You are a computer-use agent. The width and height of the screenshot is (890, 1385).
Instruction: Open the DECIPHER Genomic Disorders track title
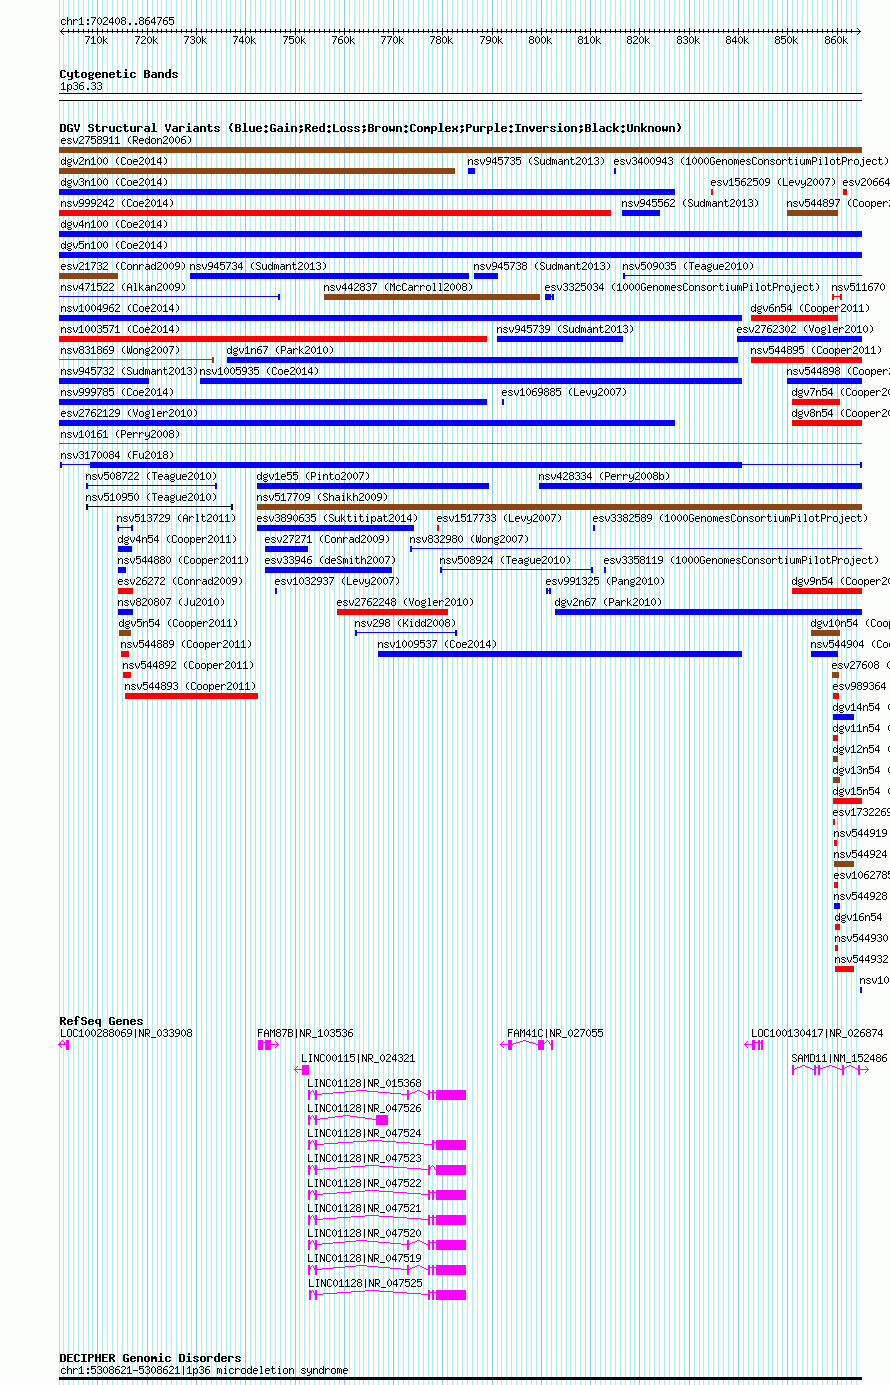151,1358
